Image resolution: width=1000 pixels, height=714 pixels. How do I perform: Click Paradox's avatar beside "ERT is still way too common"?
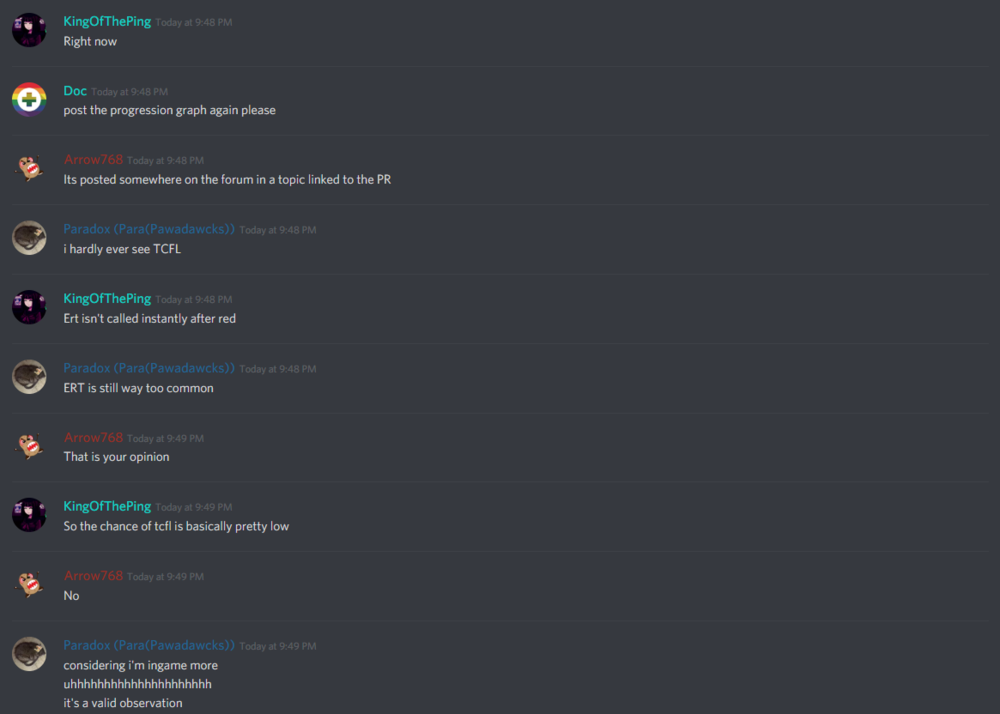coord(29,377)
